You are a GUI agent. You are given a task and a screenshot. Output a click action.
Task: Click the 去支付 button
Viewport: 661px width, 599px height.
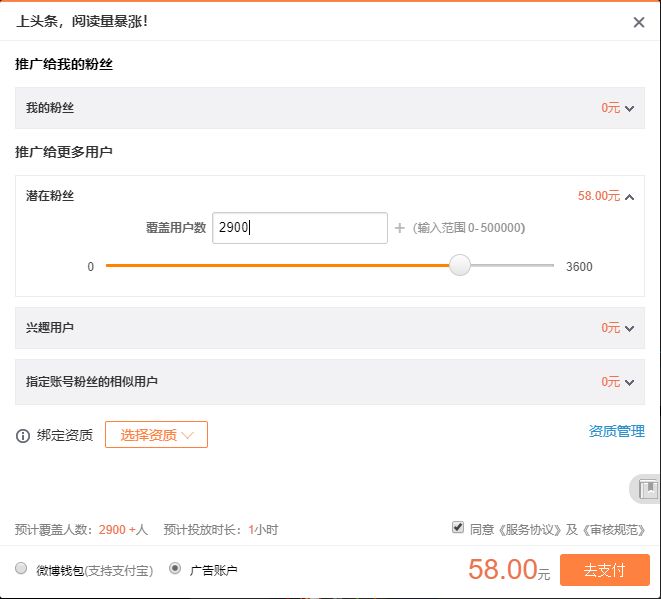(605, 570)
